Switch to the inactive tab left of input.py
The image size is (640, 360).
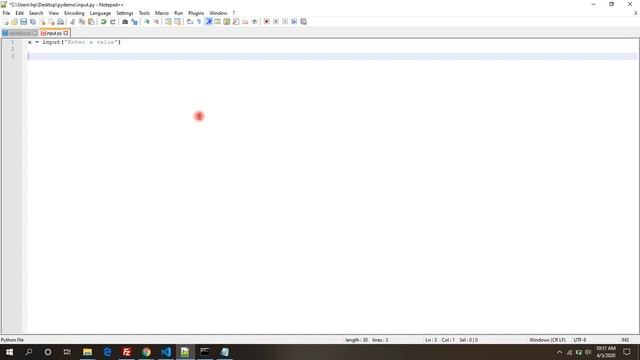pyautogui.click(x=20, y=33)
